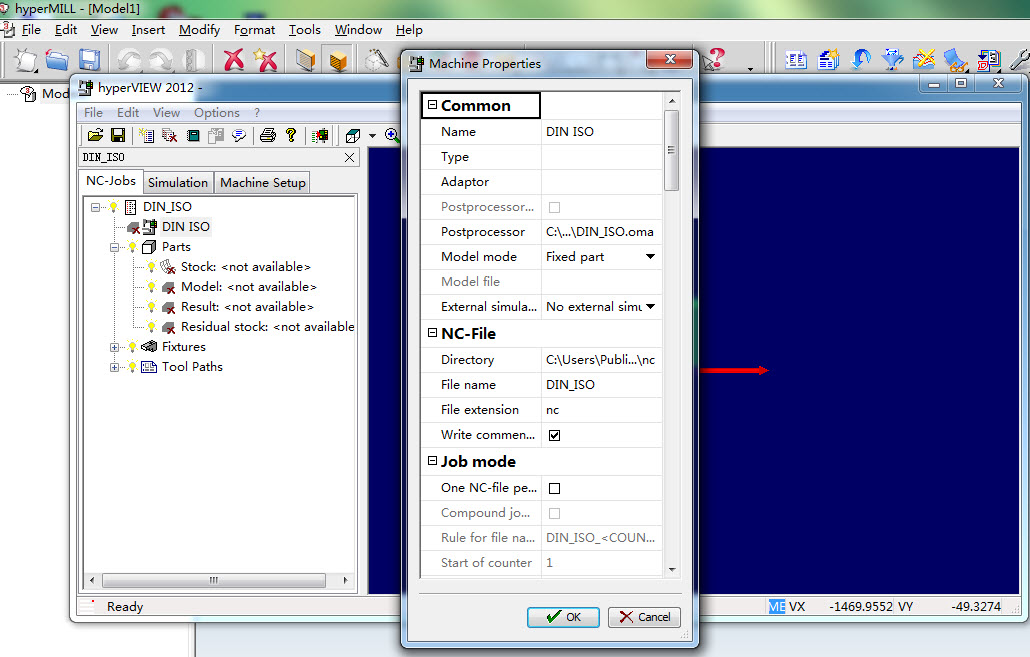Image resolution: width=1030 pixels, height=657 pixels.
Task: Open file via hyperVIEW yellow folder icon
Action: point(95,135)
